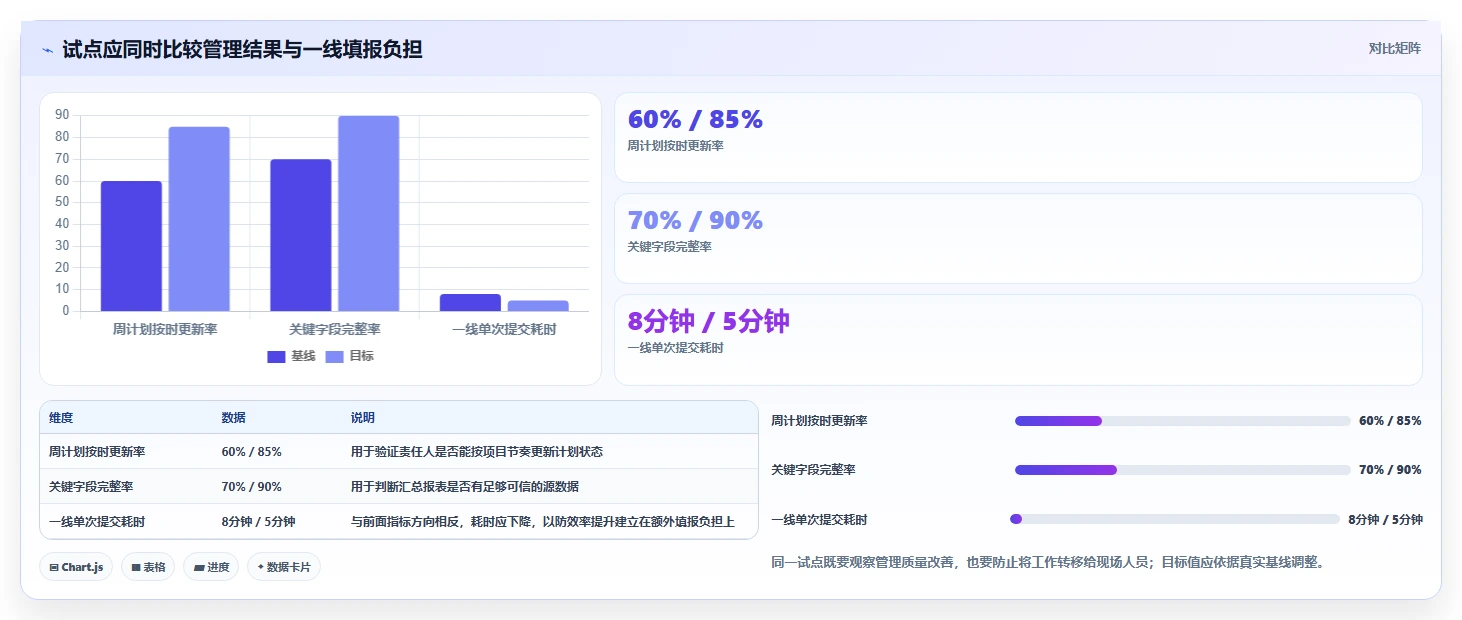Click the 目标 bar for 一线单次提交耗时

538,306
